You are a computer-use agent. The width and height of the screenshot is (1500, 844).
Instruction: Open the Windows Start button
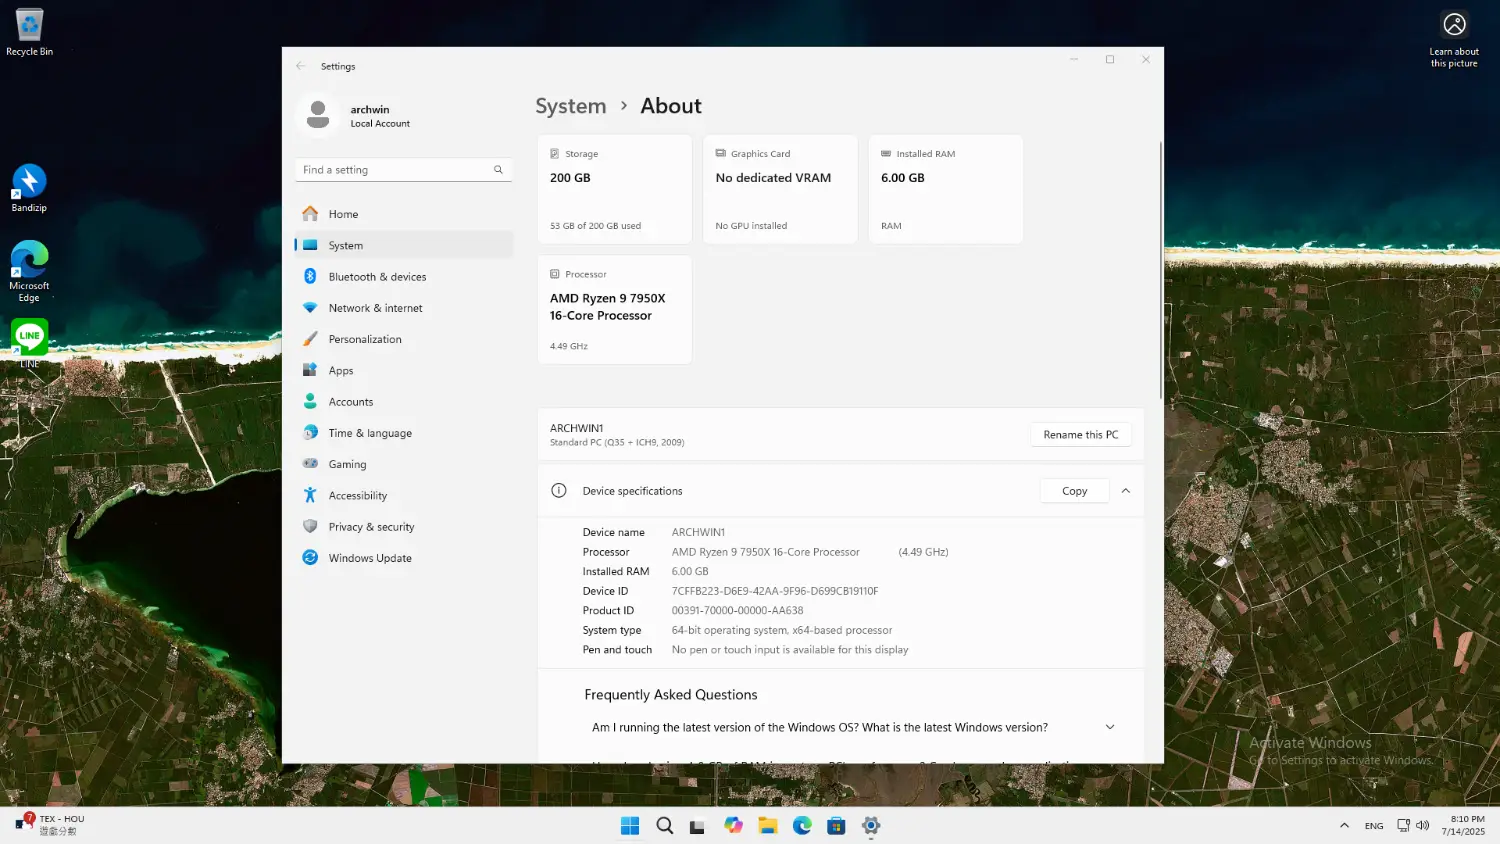coord(630,826)
